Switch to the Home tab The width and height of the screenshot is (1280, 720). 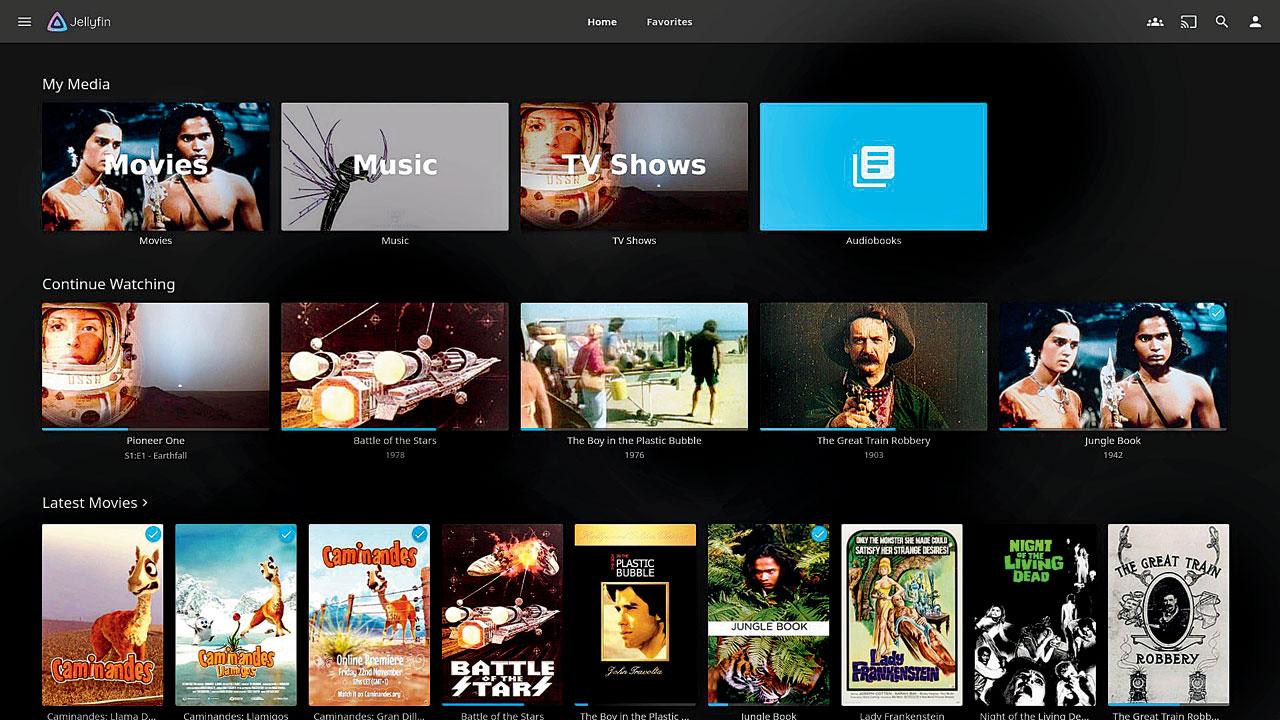602,22
